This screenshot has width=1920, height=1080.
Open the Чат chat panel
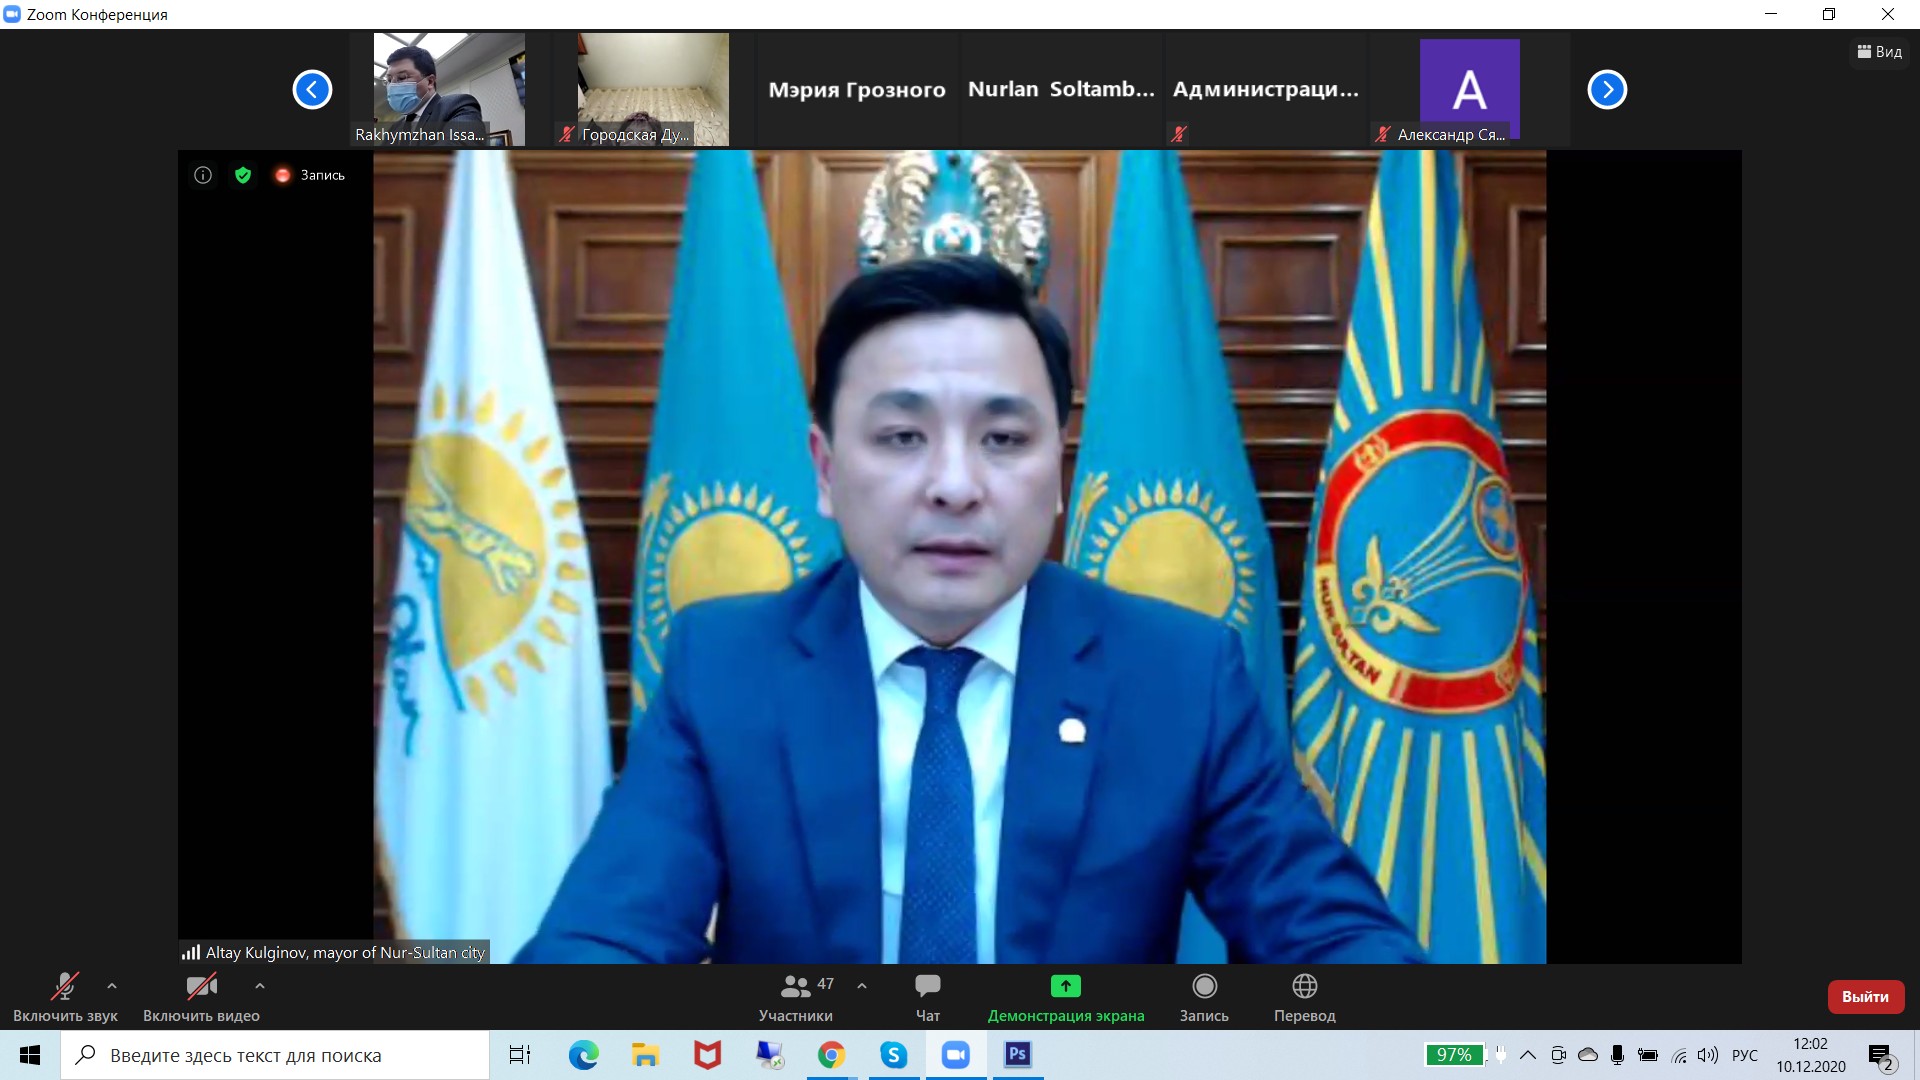(x=928, y=997)
